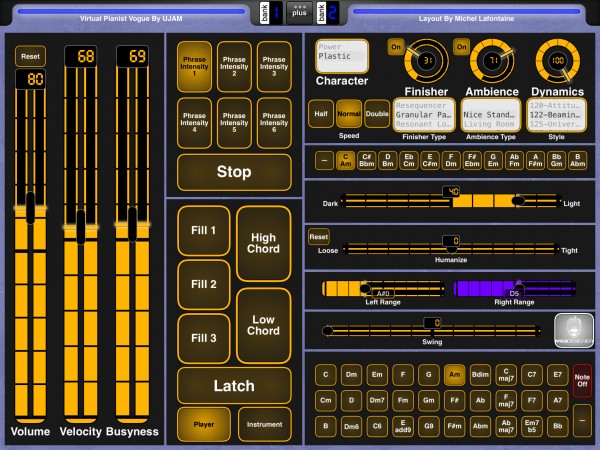This screenshot has height=450, width=600.
Task: Select the G / Em key
Action: point(493,160)
